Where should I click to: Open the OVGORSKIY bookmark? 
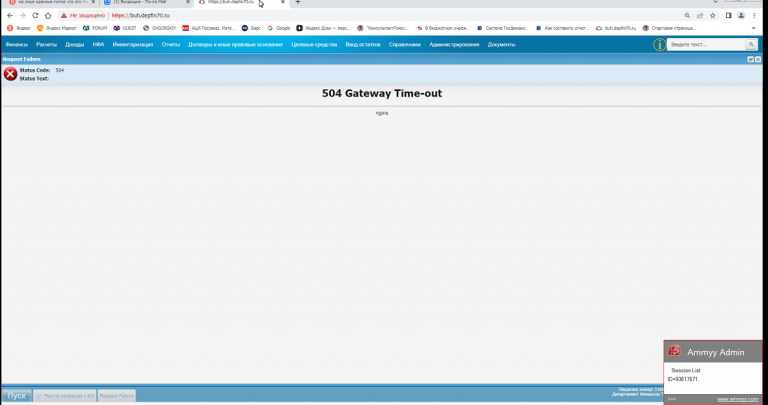pos(159,28)
